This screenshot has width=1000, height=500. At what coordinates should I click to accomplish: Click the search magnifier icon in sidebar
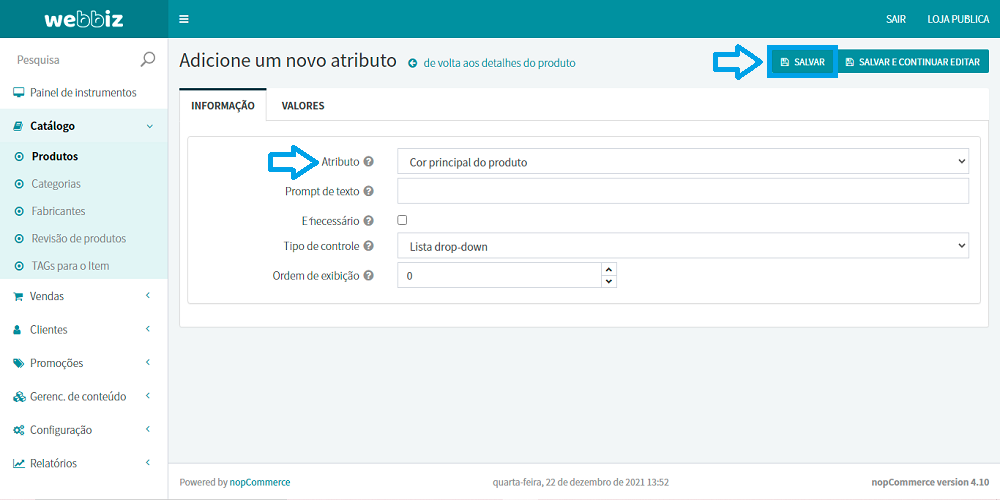tap(148, 59)
